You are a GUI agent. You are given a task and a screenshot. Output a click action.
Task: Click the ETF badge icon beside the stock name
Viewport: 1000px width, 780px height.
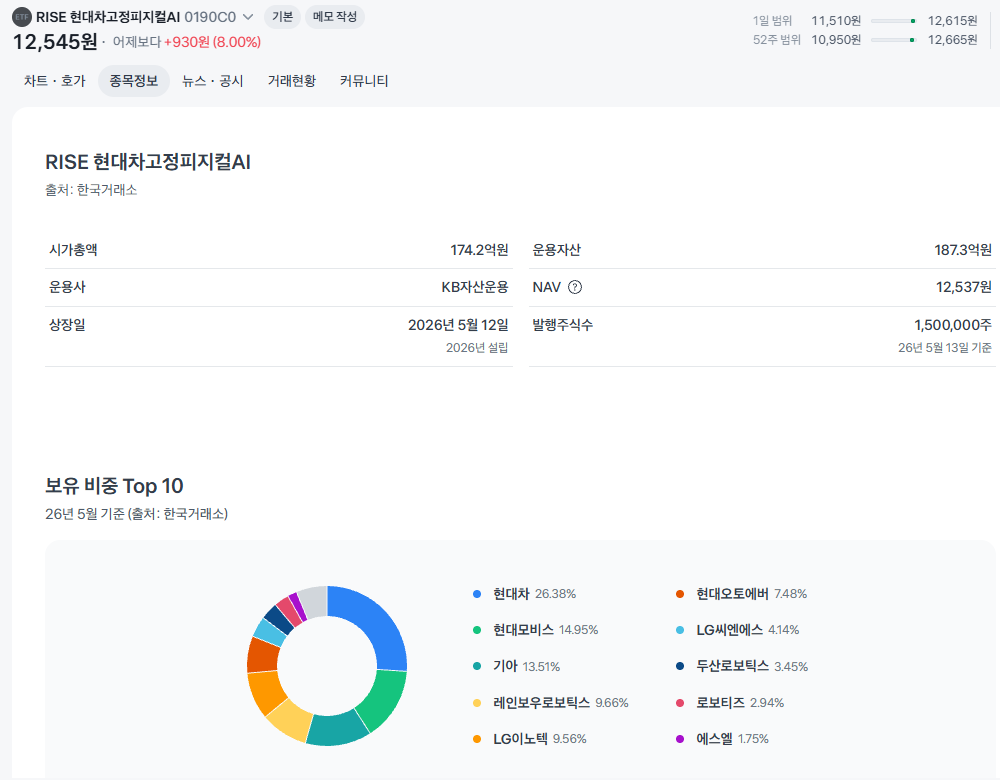click(22, 17)
